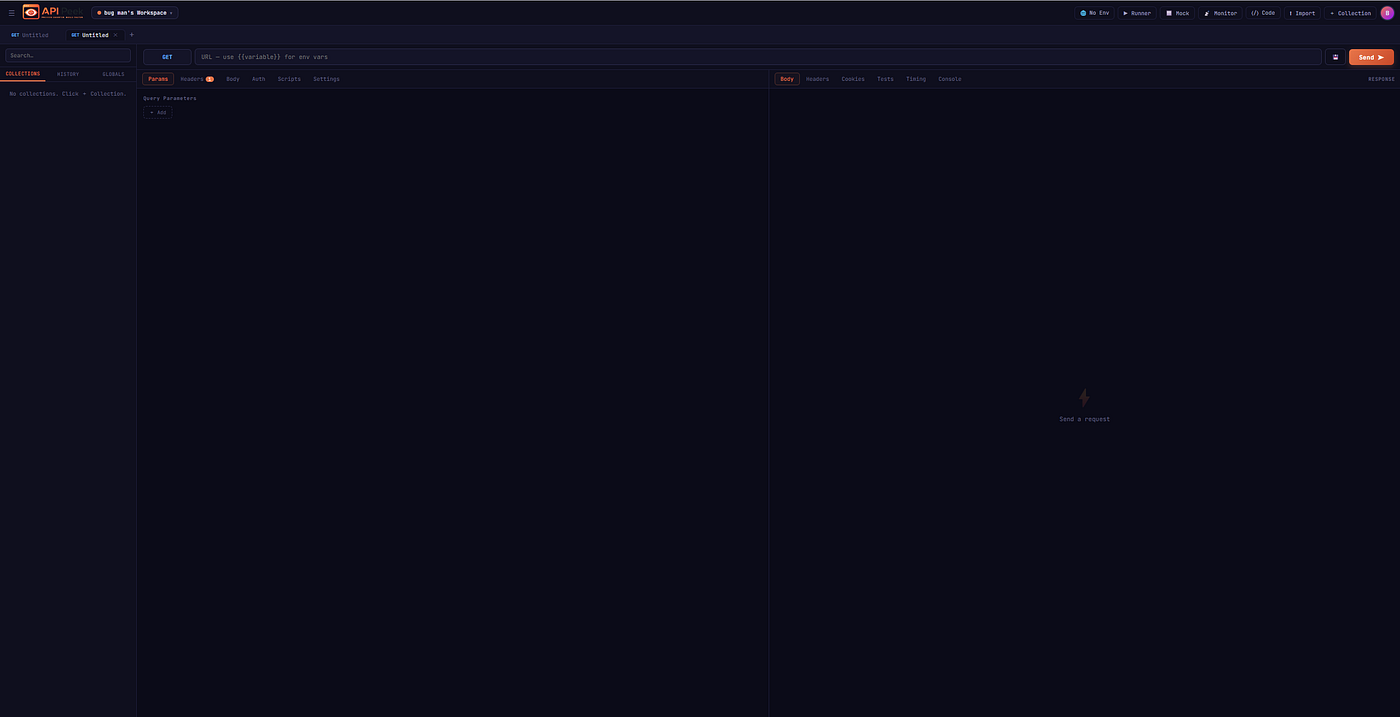Open the Mock button
This screenshot has height=717, width=1400.
click(1177, 13)
